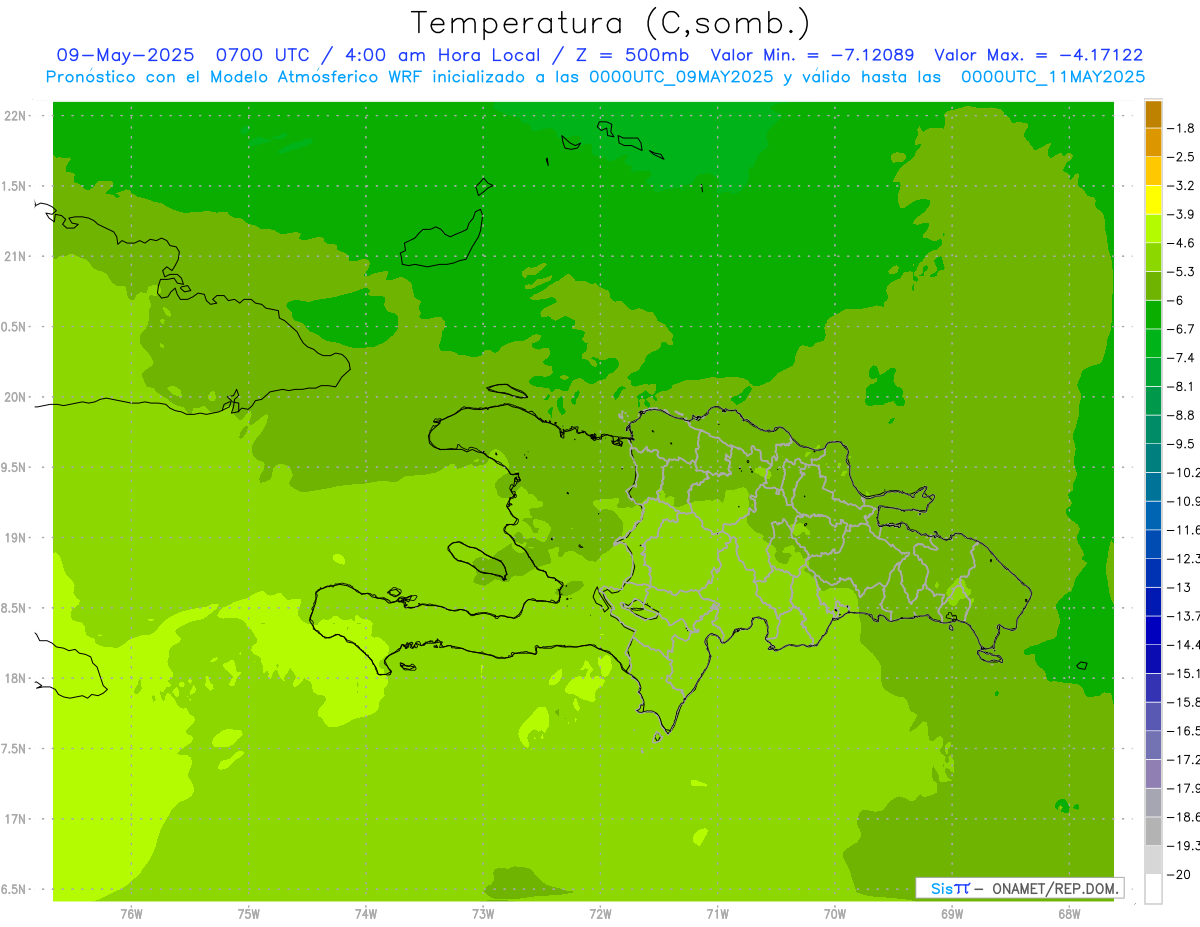
Task: Click the '-9.5' colorbar value
Action: pyautogui.click(x=1181, y=444)
